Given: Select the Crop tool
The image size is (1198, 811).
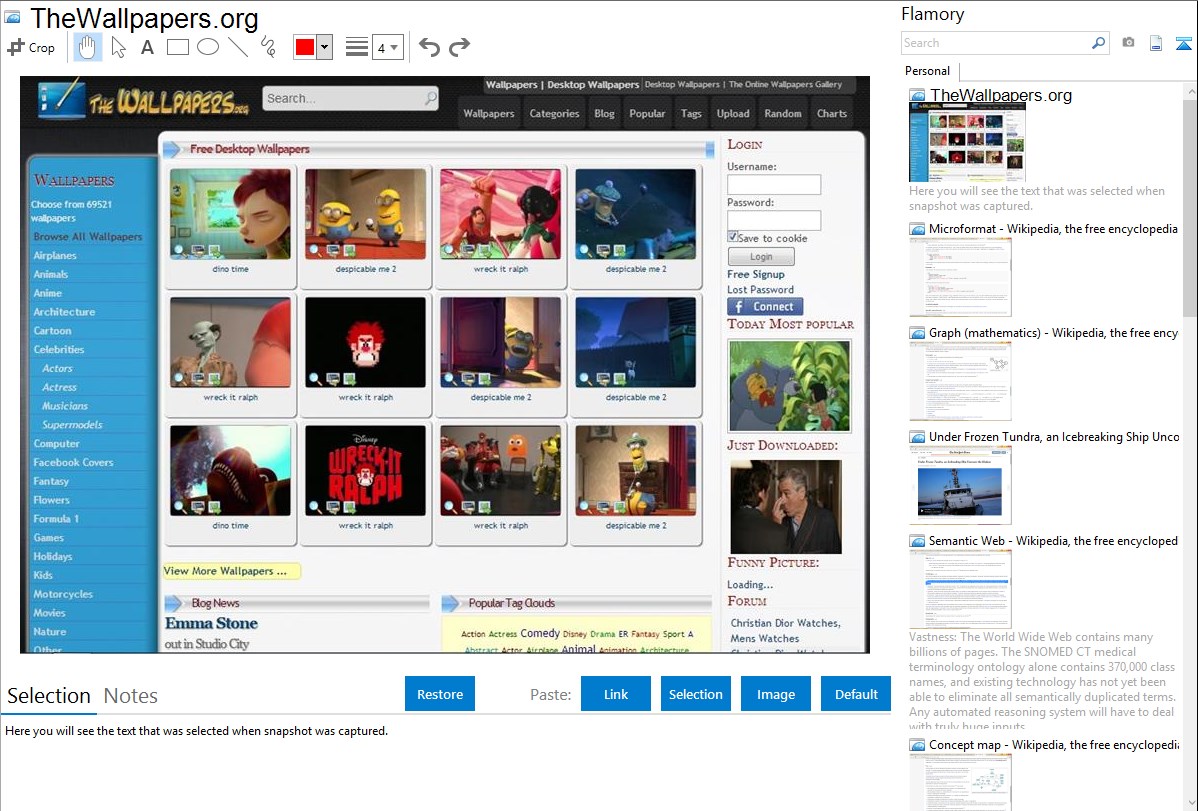Looking at the screenshot, I should (x=31, y=47).
